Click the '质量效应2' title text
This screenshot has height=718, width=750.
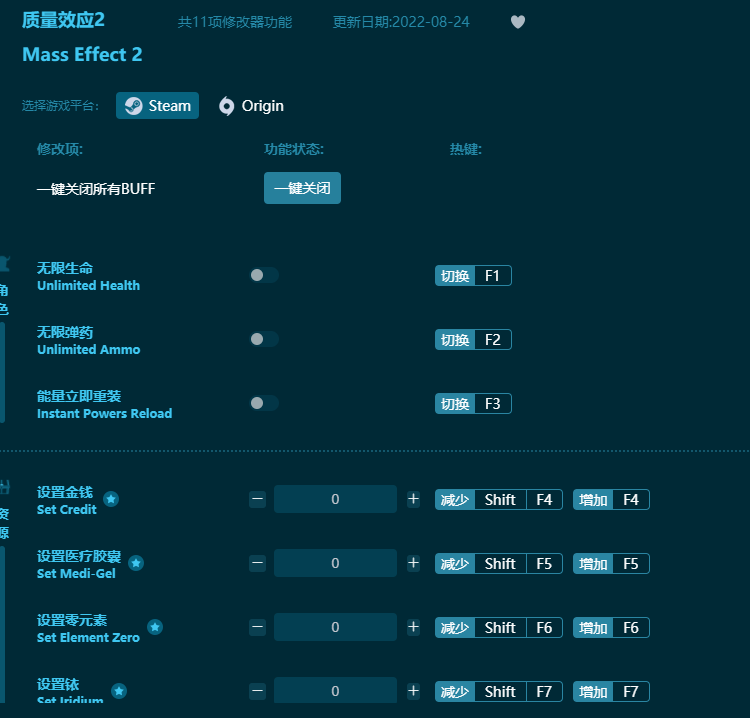tap(63, 20)
